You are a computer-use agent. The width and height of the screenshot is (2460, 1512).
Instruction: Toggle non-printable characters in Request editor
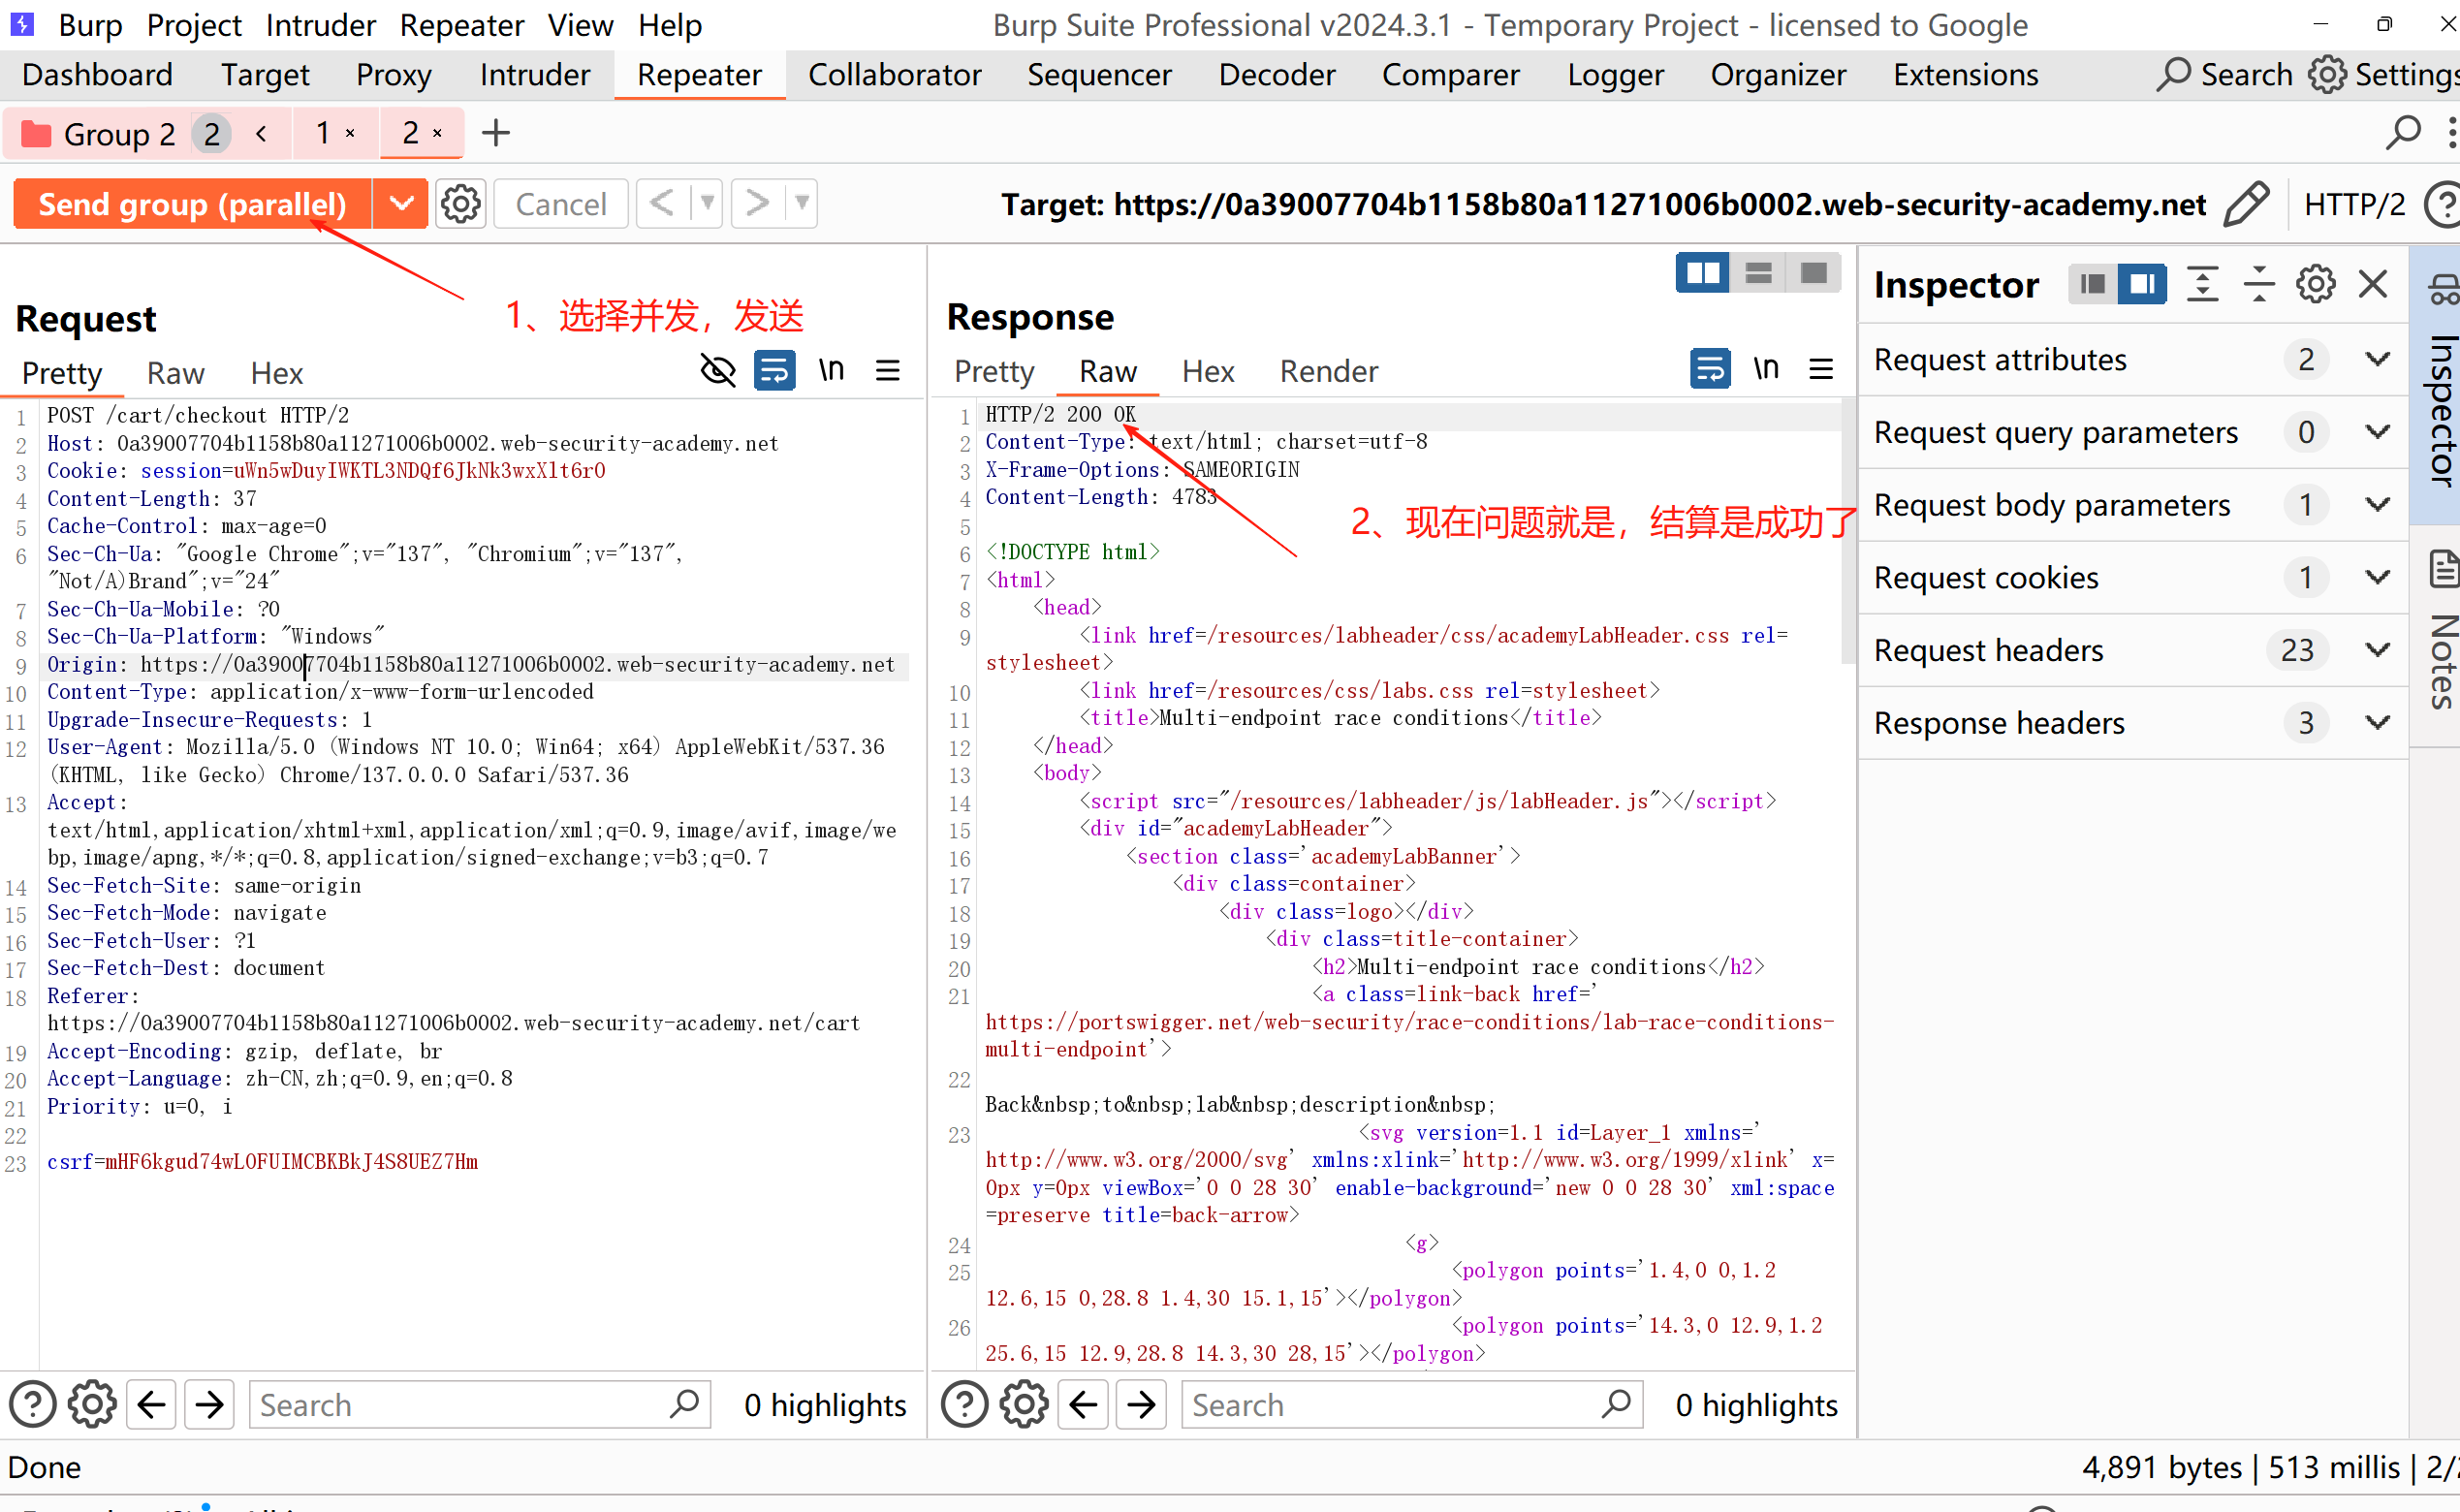click(831, 371)
